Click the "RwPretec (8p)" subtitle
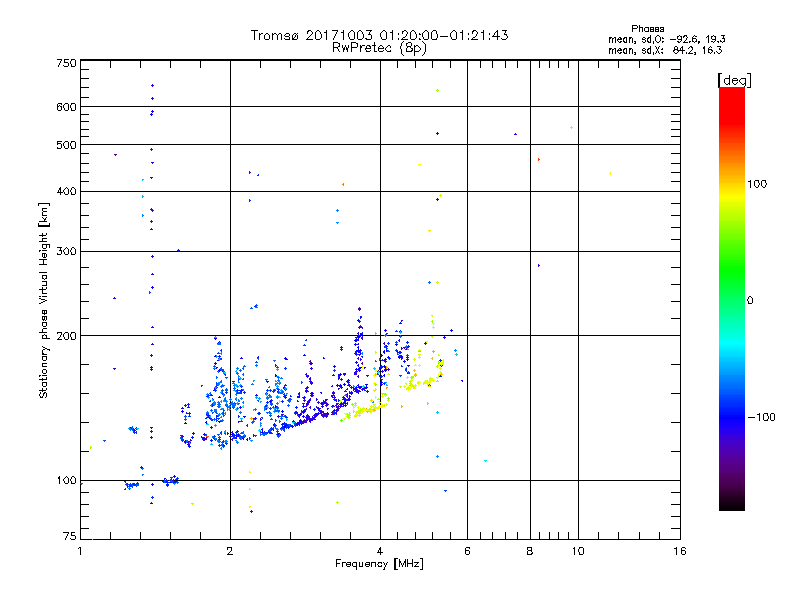The width and height of the screenshot is (800, 600). (379, 48)
